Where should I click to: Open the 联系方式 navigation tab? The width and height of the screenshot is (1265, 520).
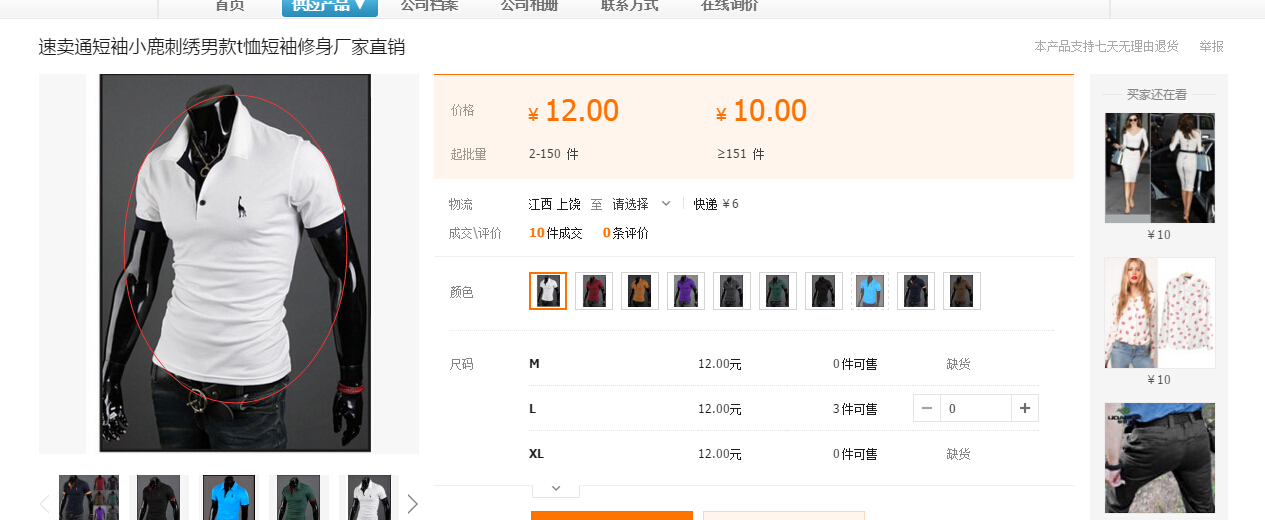click(629, 6)
